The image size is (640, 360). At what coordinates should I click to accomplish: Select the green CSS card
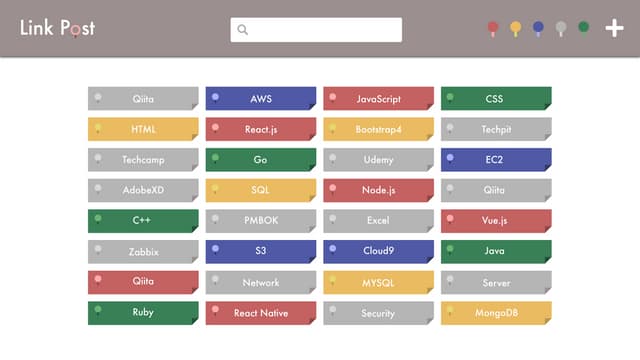(496, 98)
